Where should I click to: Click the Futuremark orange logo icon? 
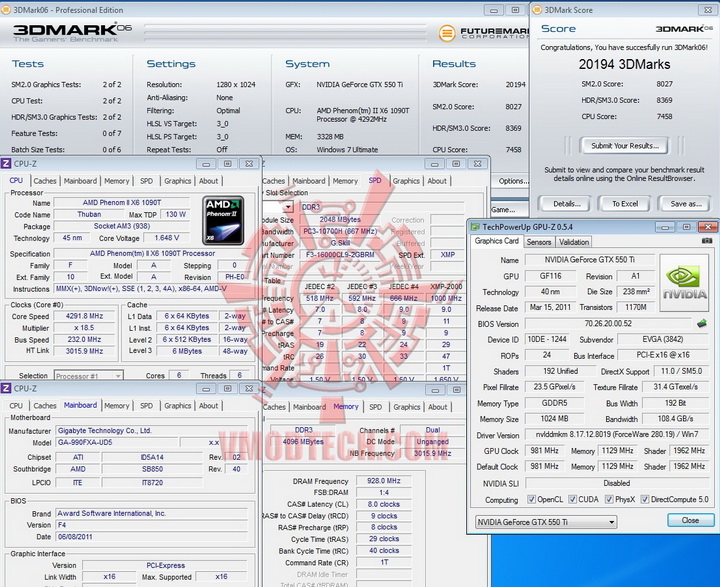pyautogui.click(x=447, y=33)
